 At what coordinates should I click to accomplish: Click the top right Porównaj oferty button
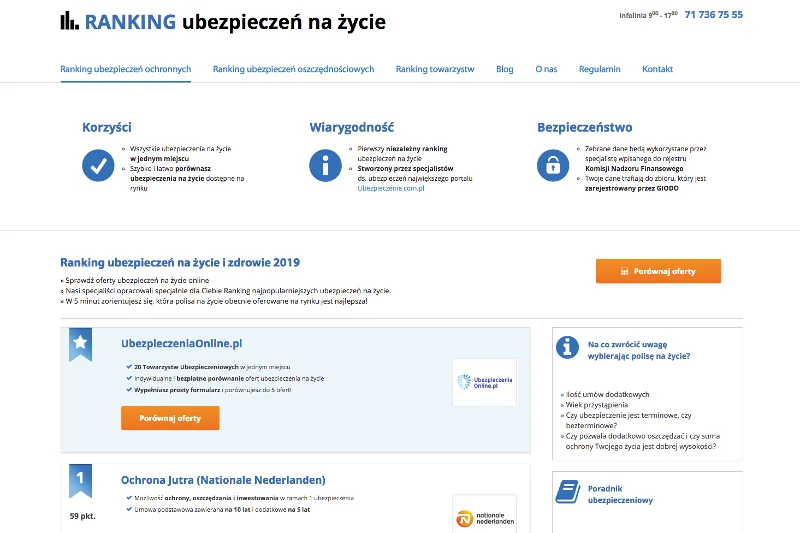click(658, 271)
